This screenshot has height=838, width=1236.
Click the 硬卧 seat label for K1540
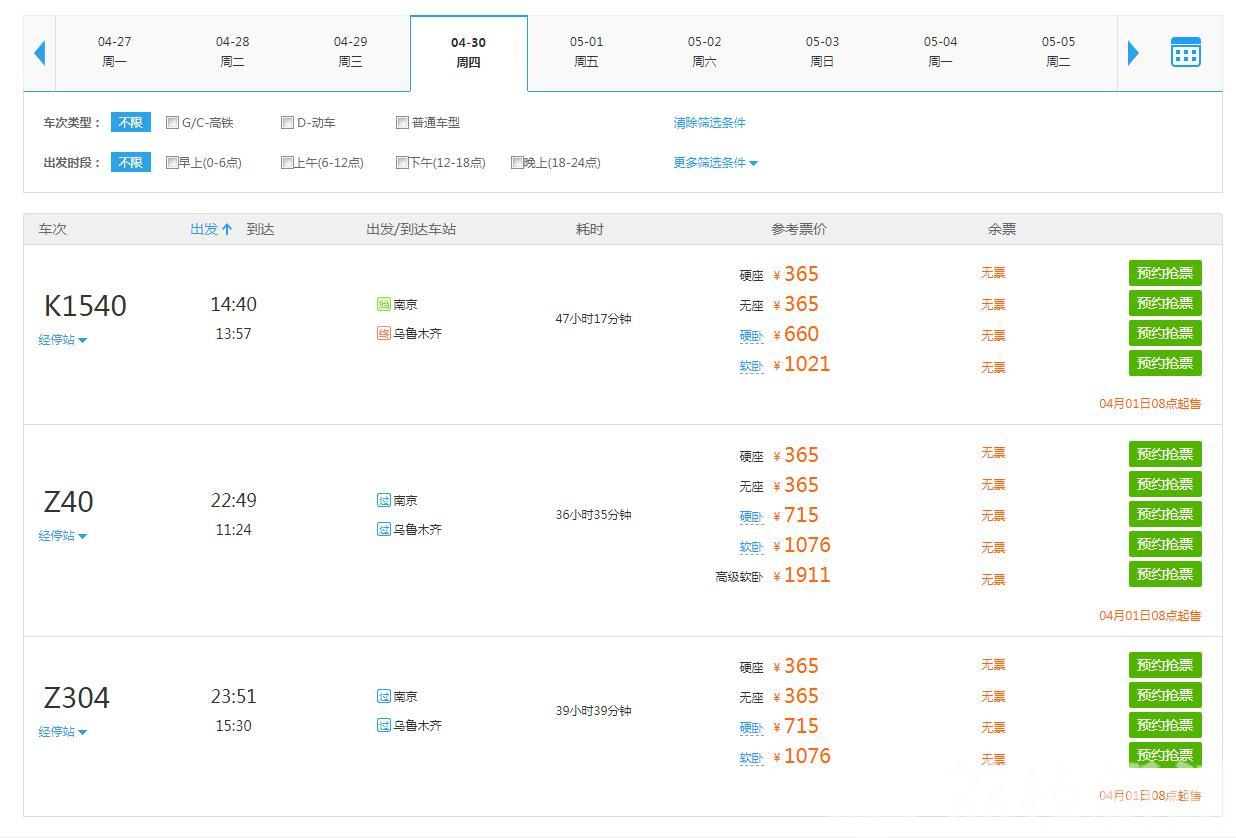pyautogui.click(x=752, y=336)
